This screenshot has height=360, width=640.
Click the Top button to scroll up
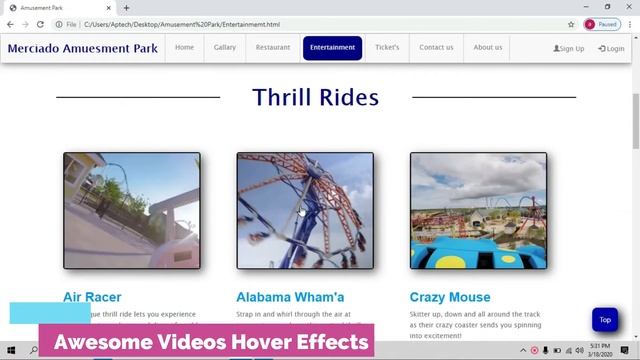pos(605,320)
